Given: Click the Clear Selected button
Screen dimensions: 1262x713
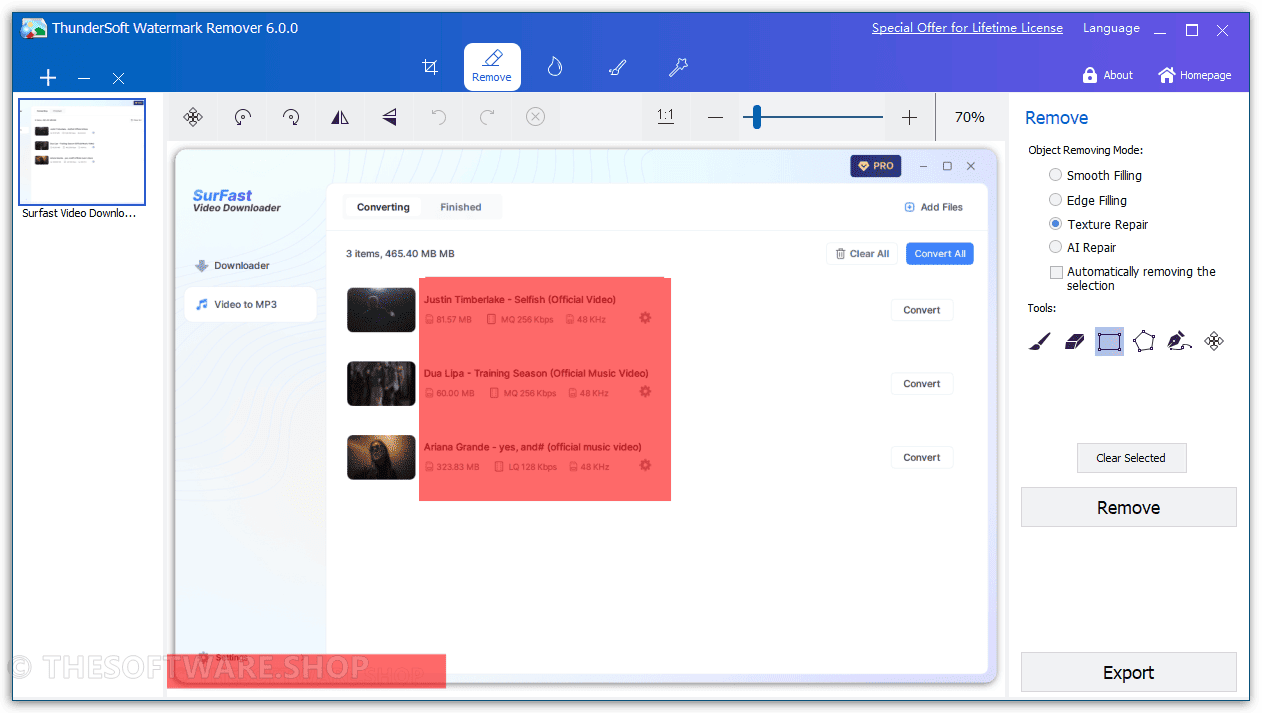Looking at the screenshot, I should [1131, 458].
